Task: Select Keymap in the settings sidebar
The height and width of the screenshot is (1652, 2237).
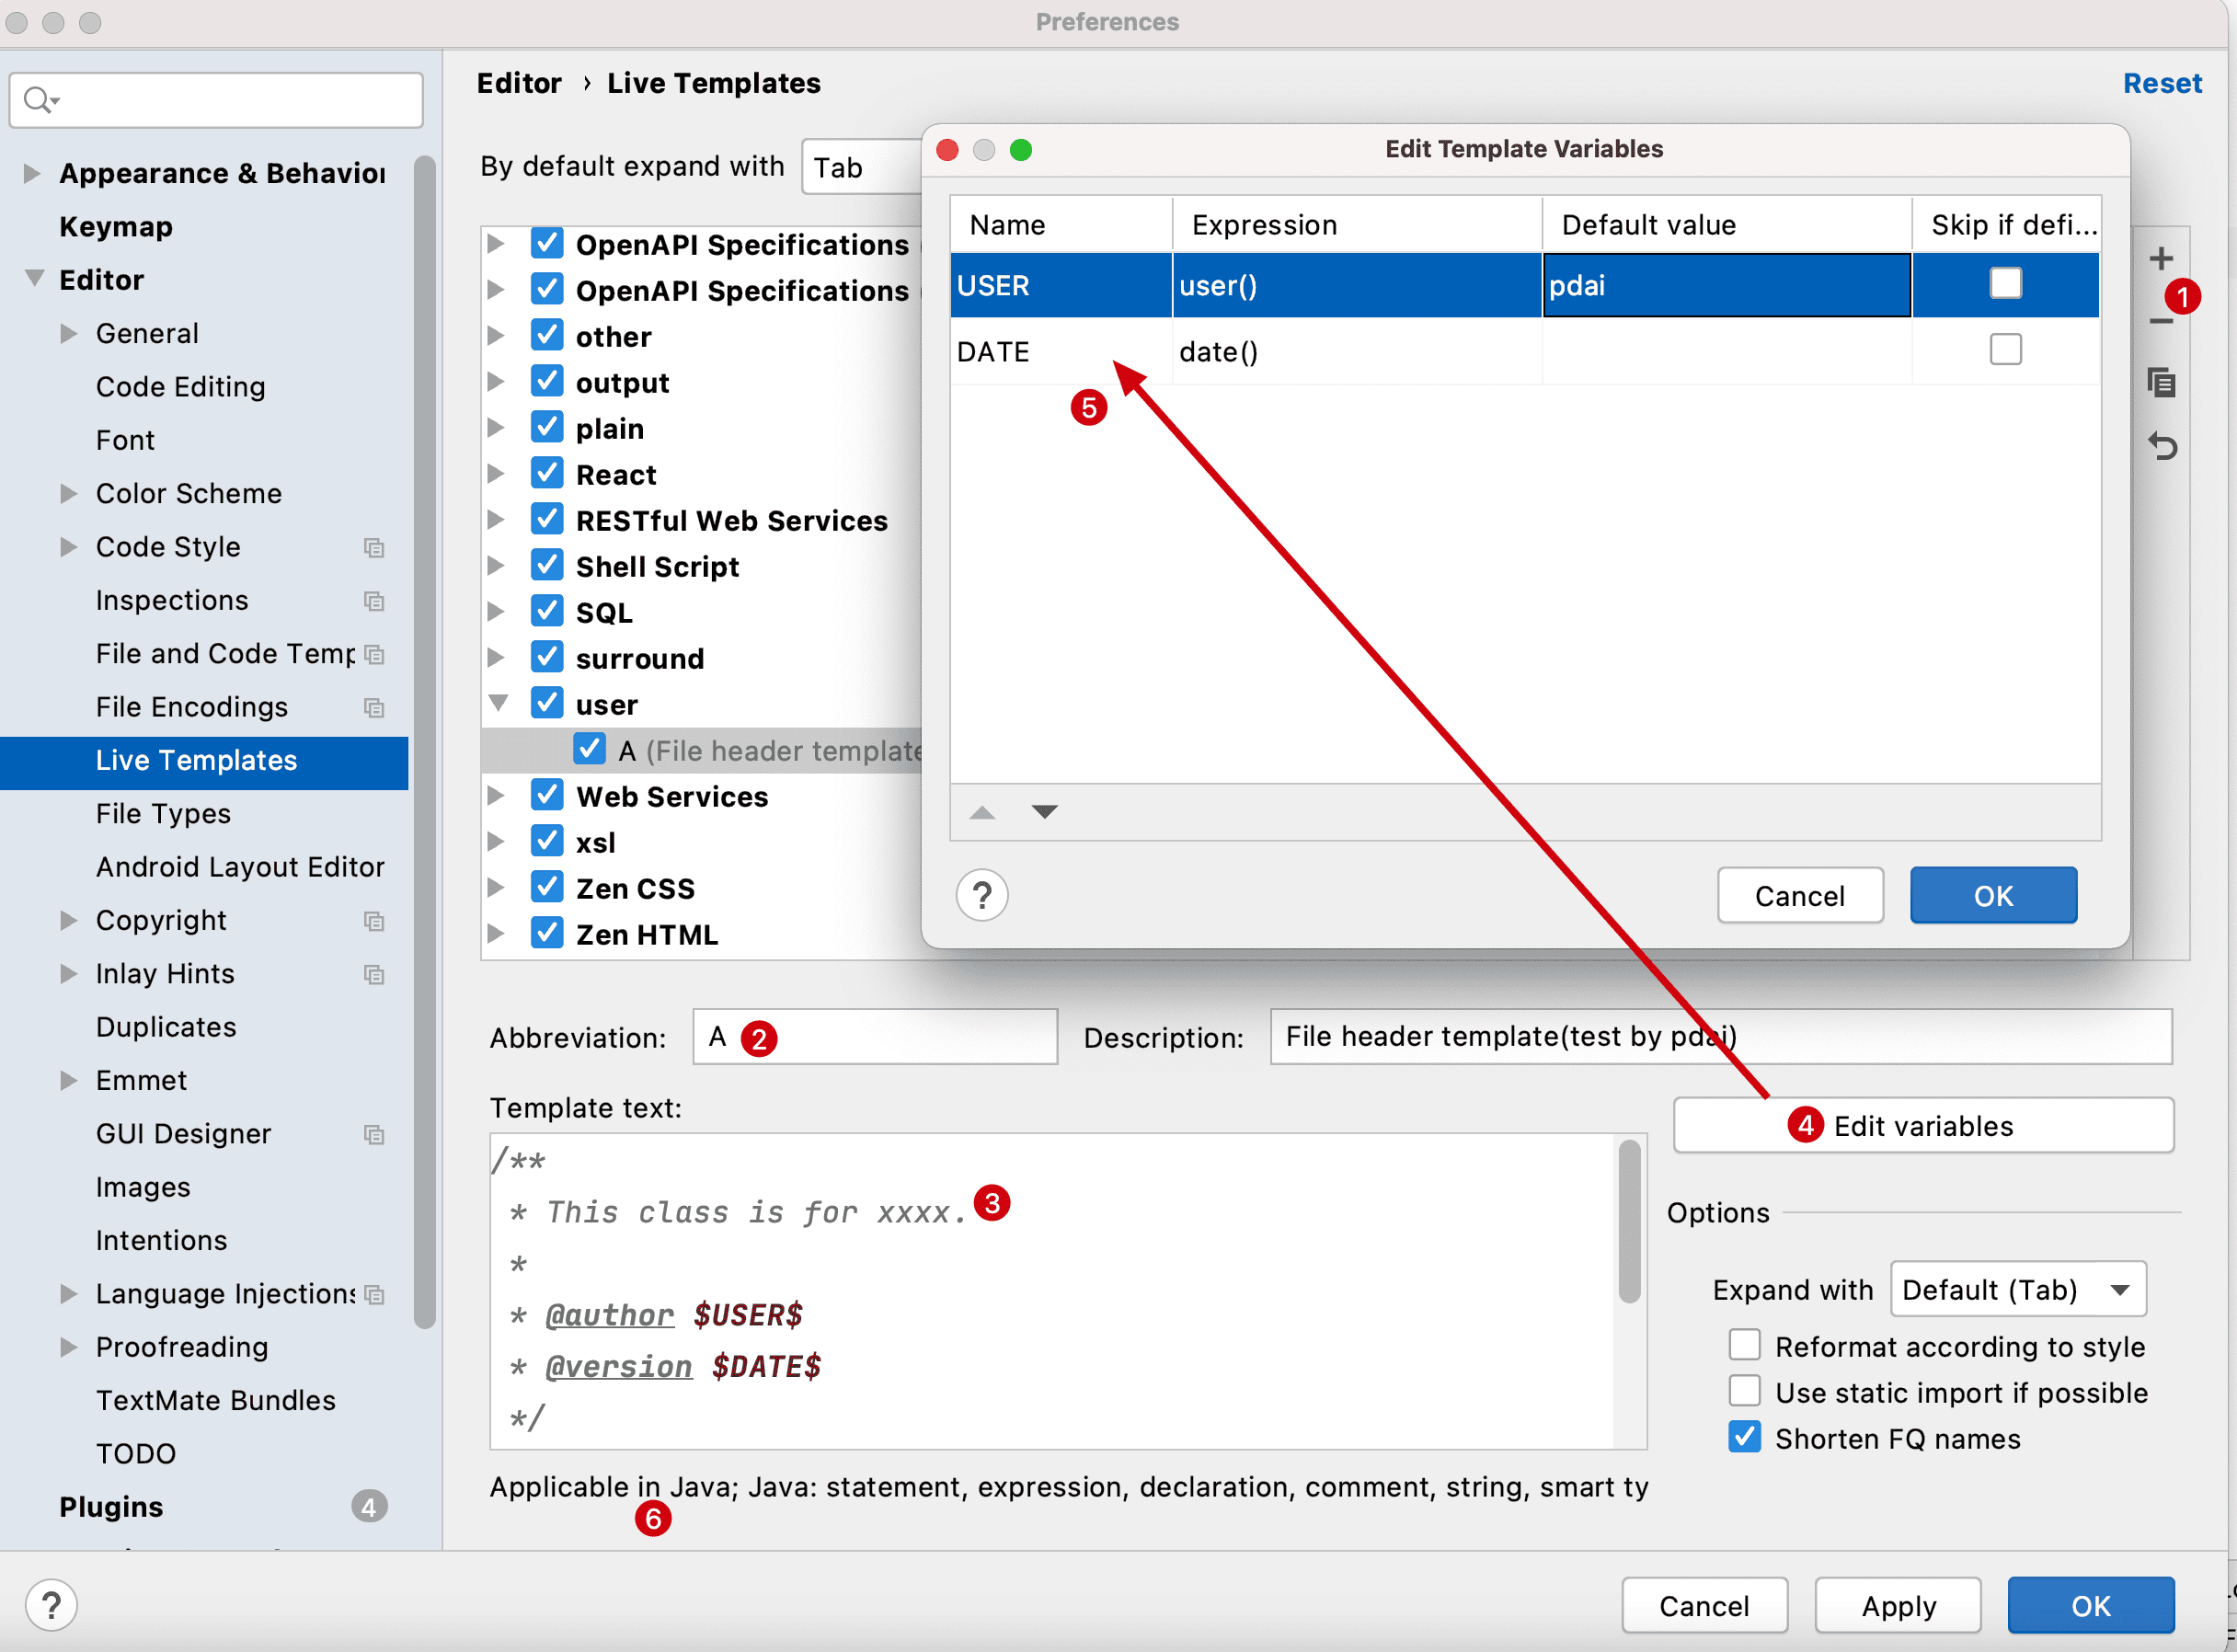Action: tap(116, 226)
